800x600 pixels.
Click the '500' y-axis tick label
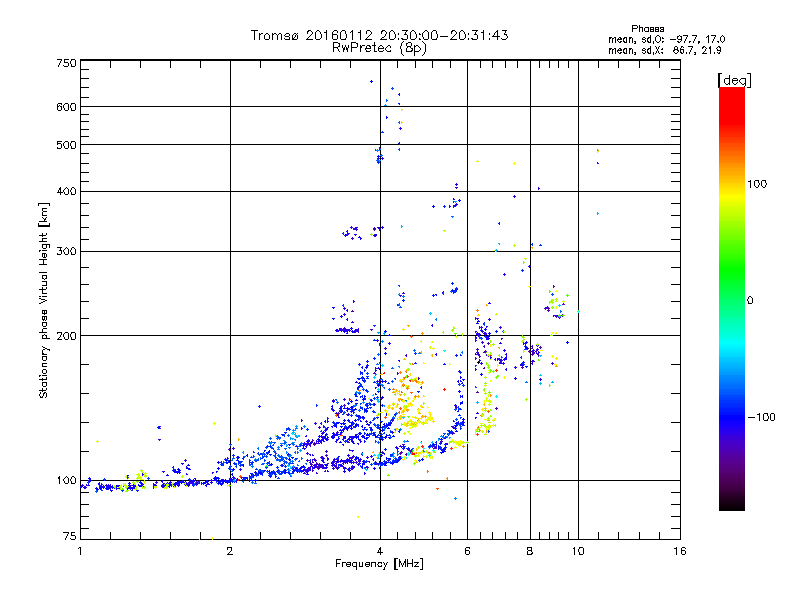click(66, 145)
